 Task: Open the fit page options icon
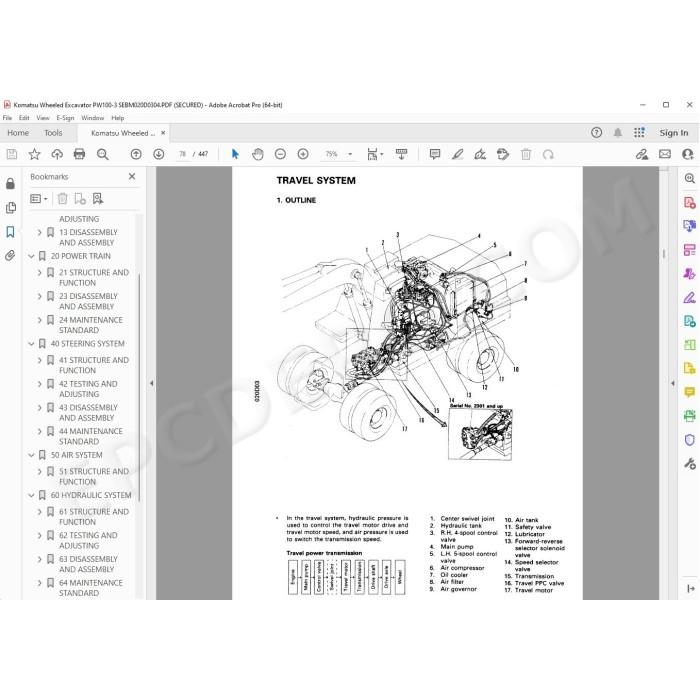373,154
